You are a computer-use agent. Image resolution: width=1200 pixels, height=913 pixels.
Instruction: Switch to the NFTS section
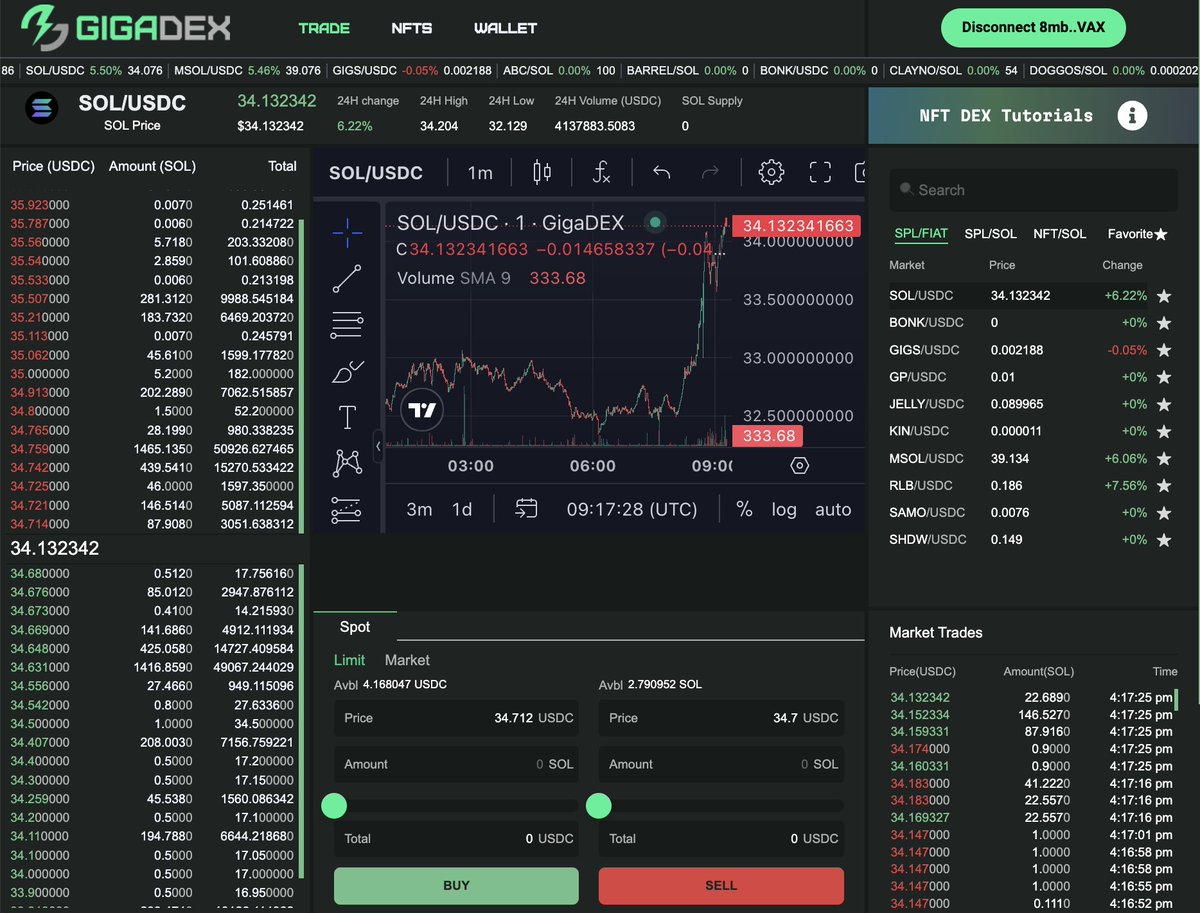(x=412, y=28)
